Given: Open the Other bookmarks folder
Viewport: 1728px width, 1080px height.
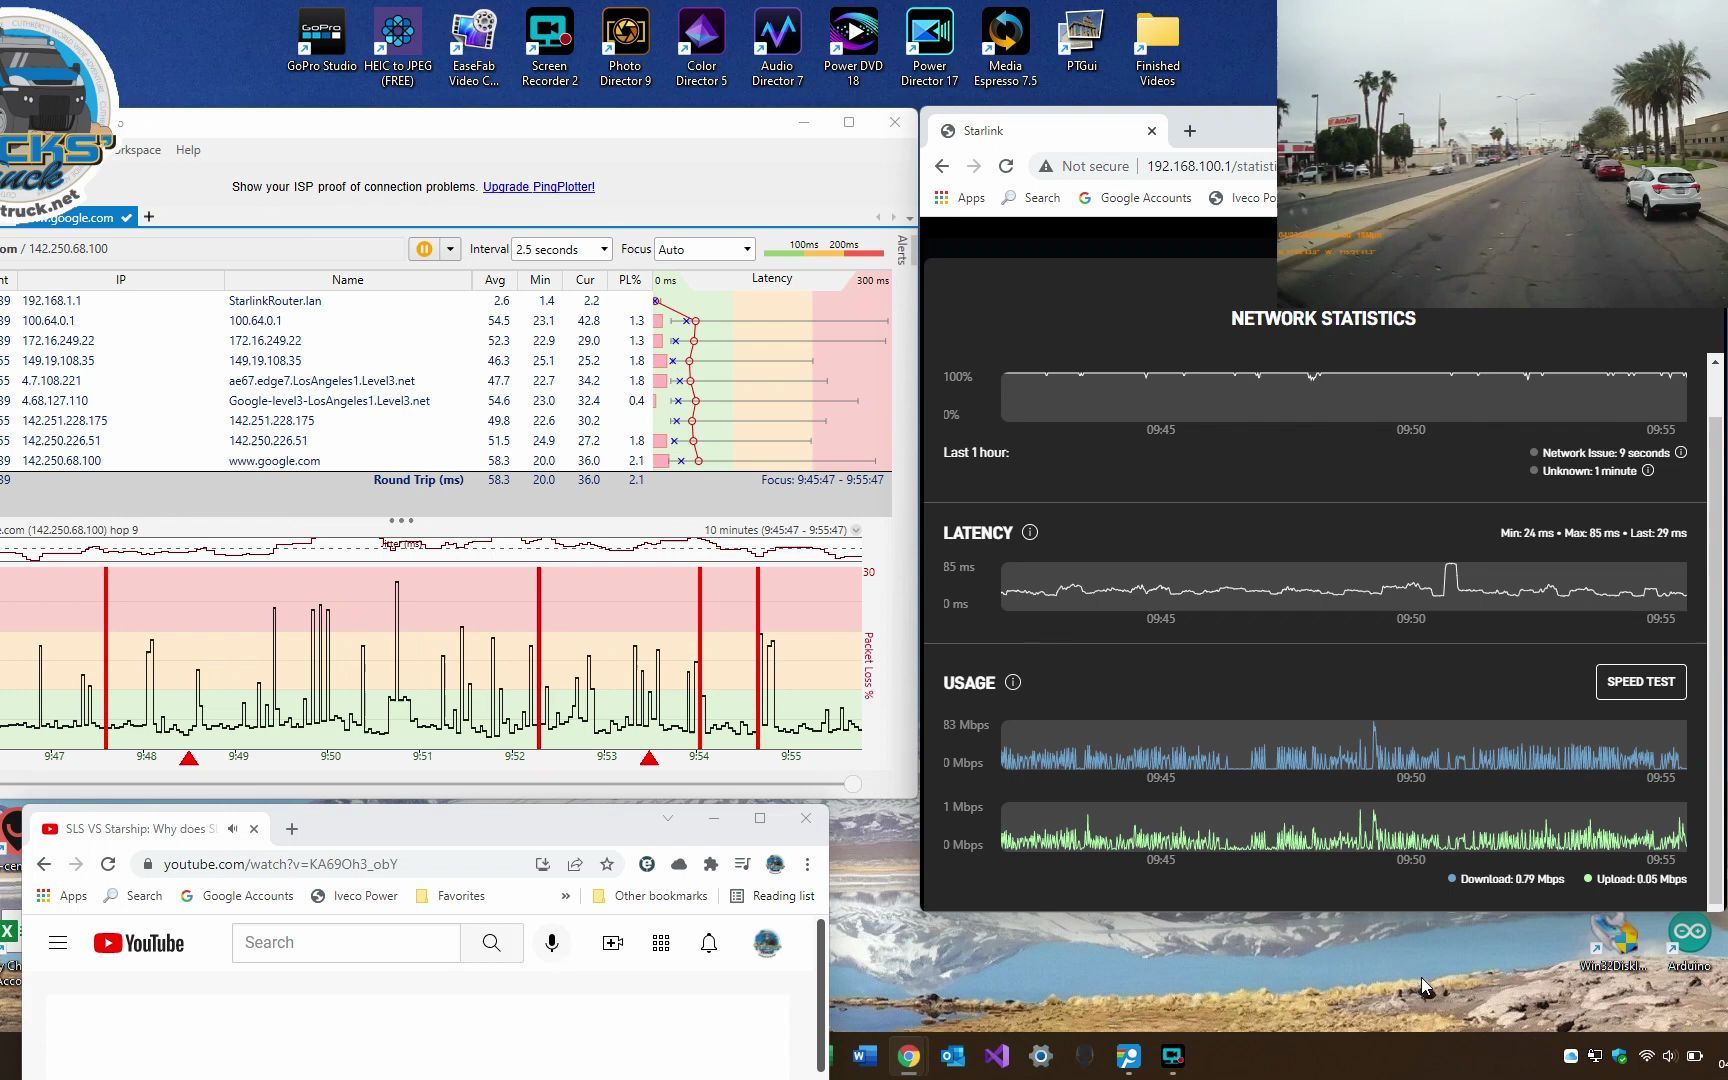Looking at the screenshot, I should click(650, 896).
